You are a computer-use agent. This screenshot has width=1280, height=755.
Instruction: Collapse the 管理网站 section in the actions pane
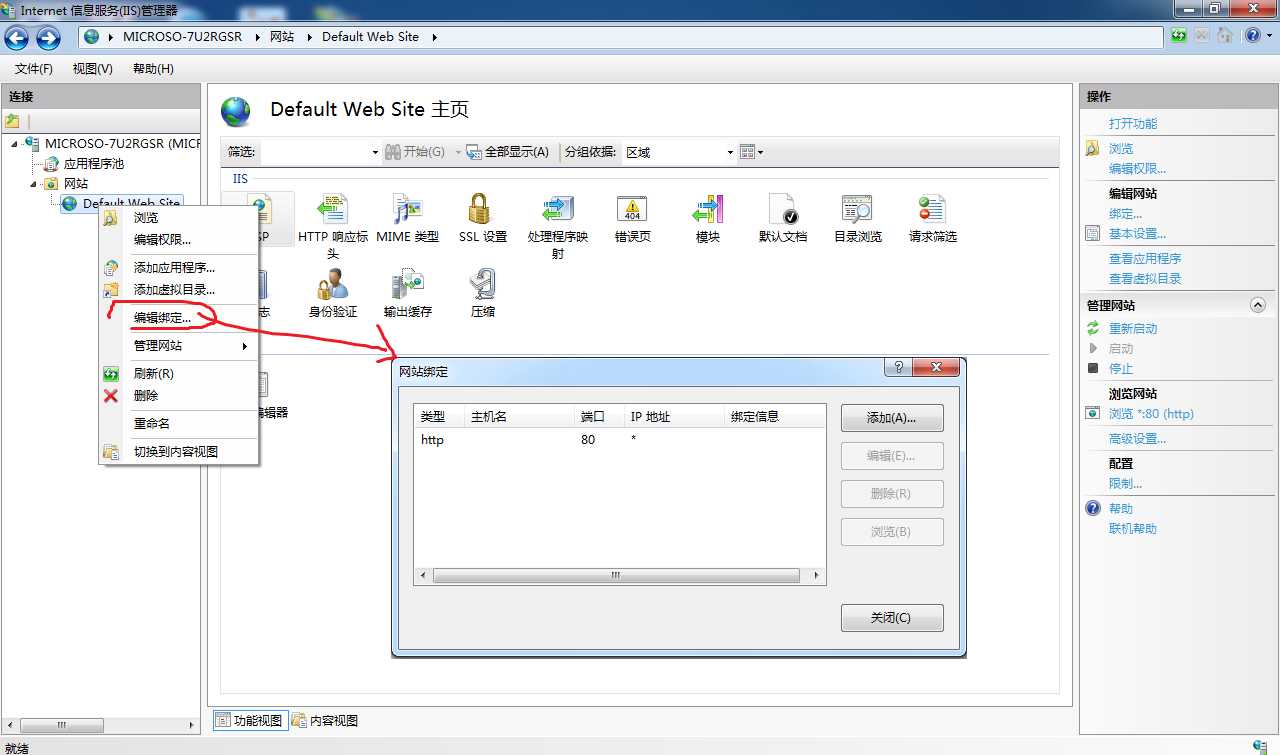(1258, 305)
